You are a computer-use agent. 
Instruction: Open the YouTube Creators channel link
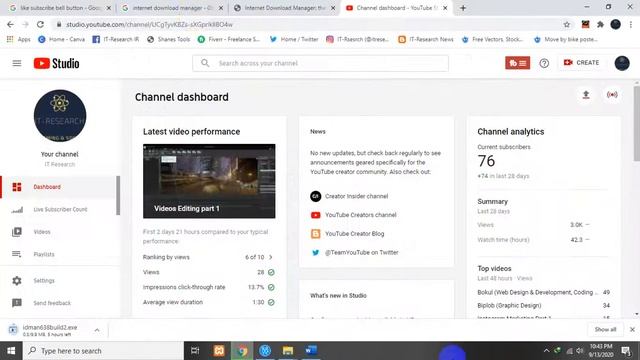(x=360, y=215)
